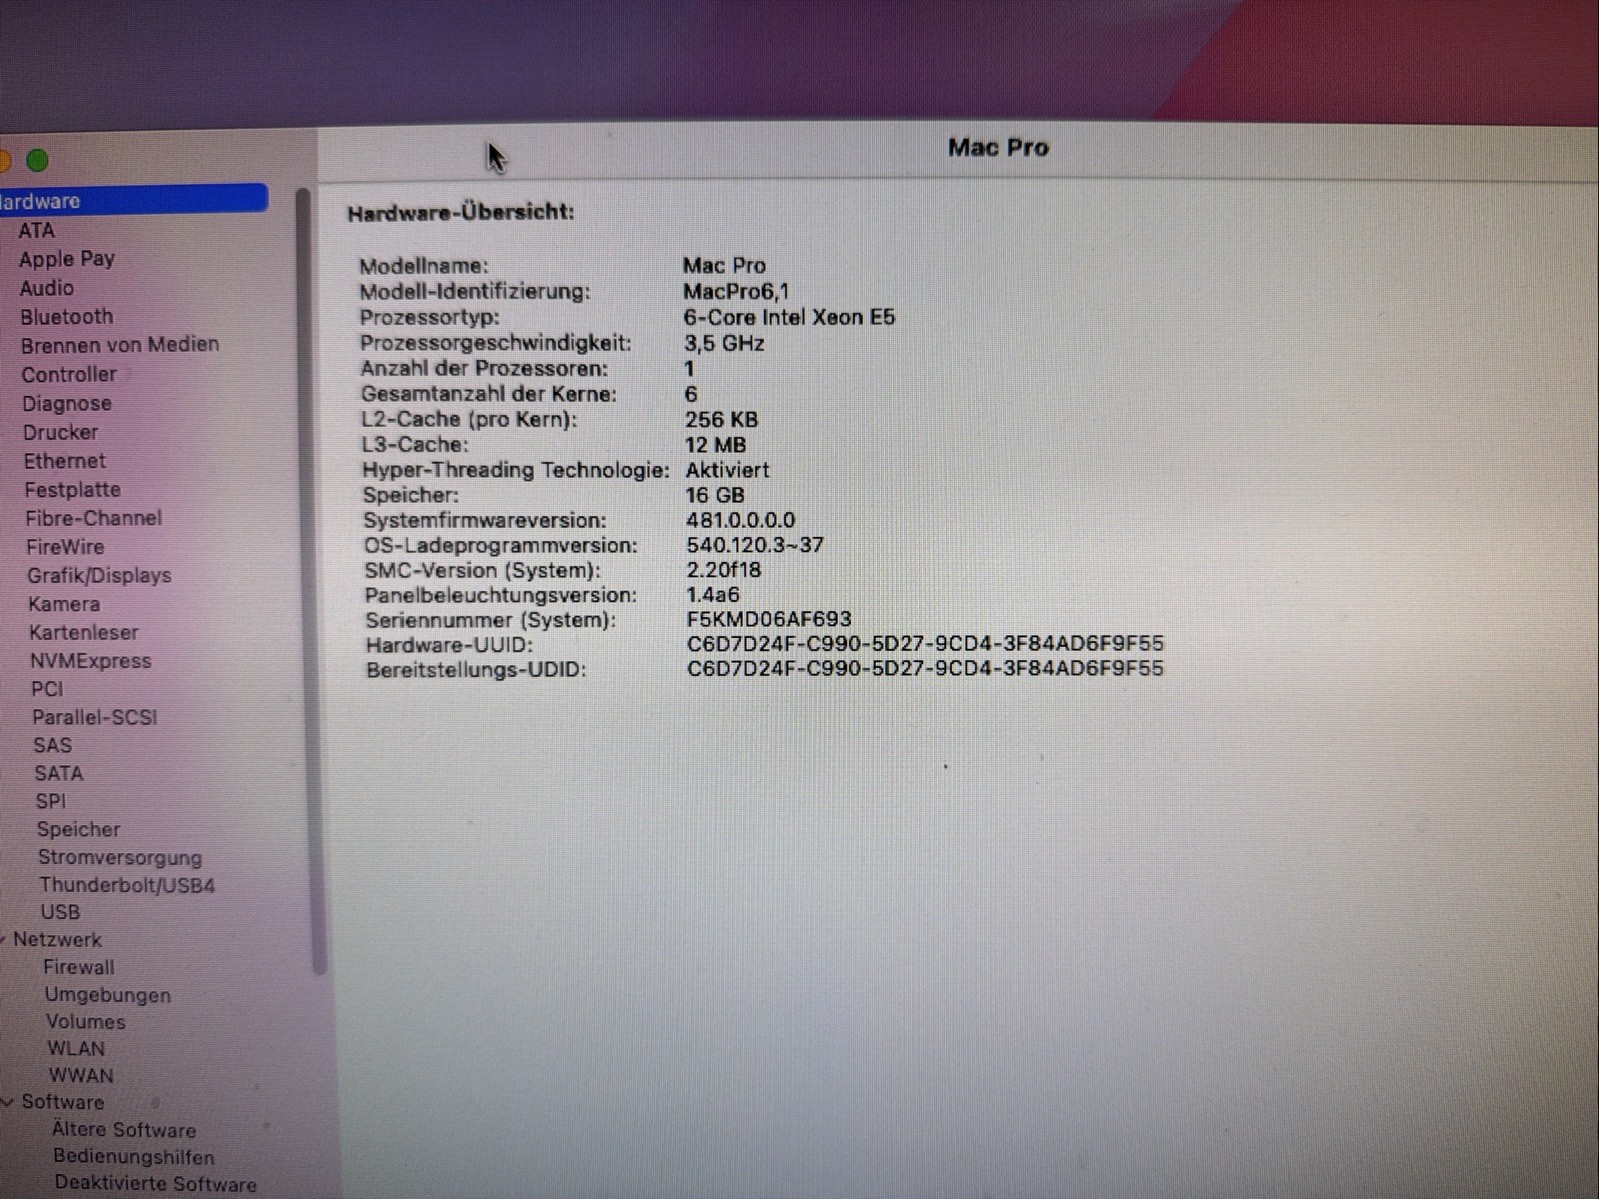Click the Mac Pro window title
The height and width of the screenshot is (1199, 1599).
(x=998, y=148)
